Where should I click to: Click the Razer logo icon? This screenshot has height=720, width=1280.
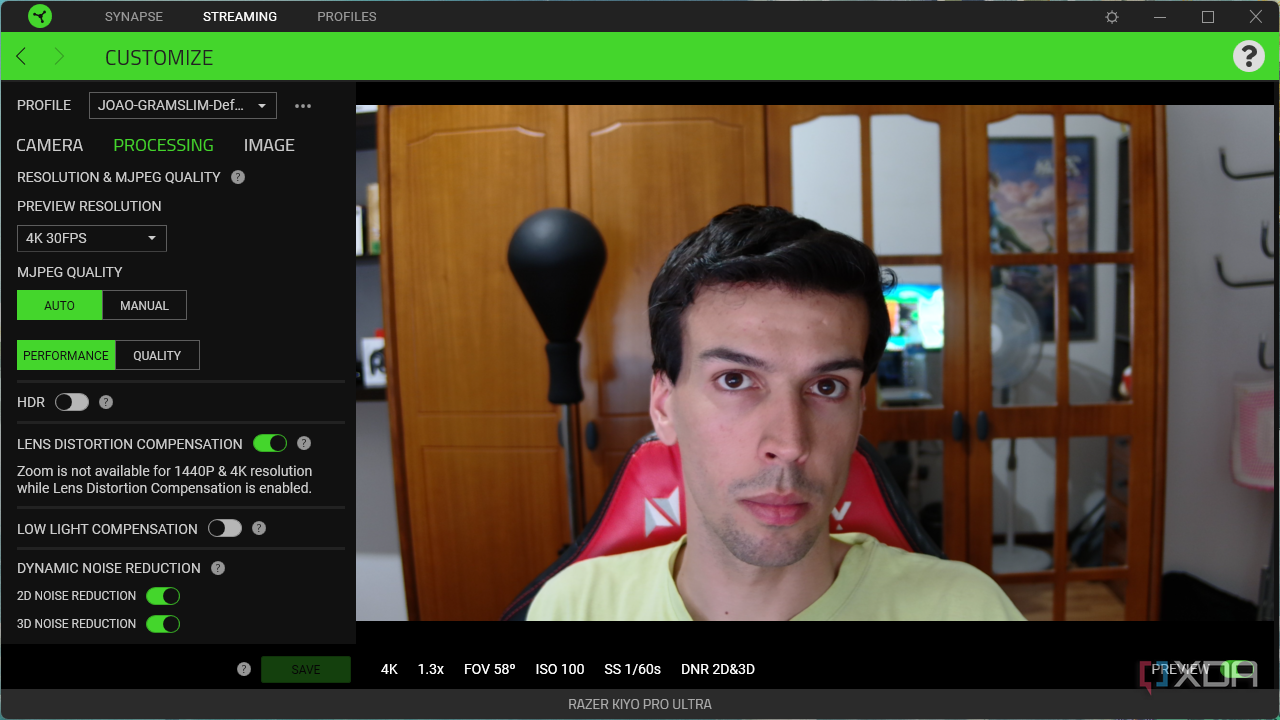tap(40, 16)
